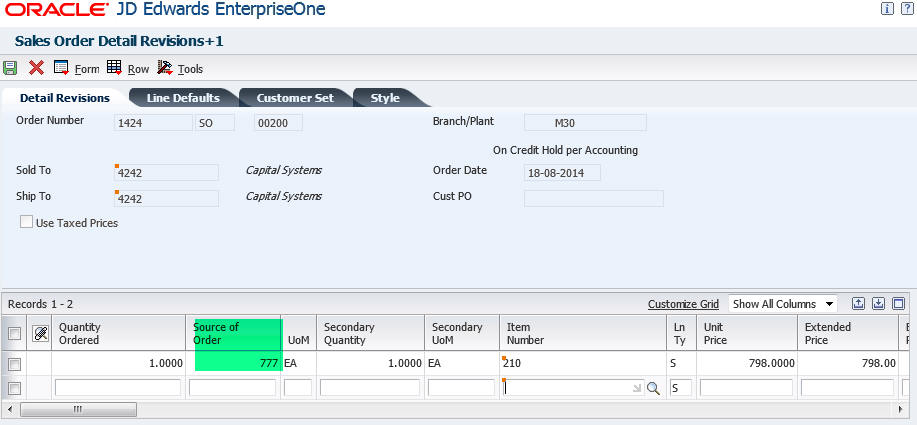
Task: Switch to the Line Defaults tab
Action: coord(183,98)
